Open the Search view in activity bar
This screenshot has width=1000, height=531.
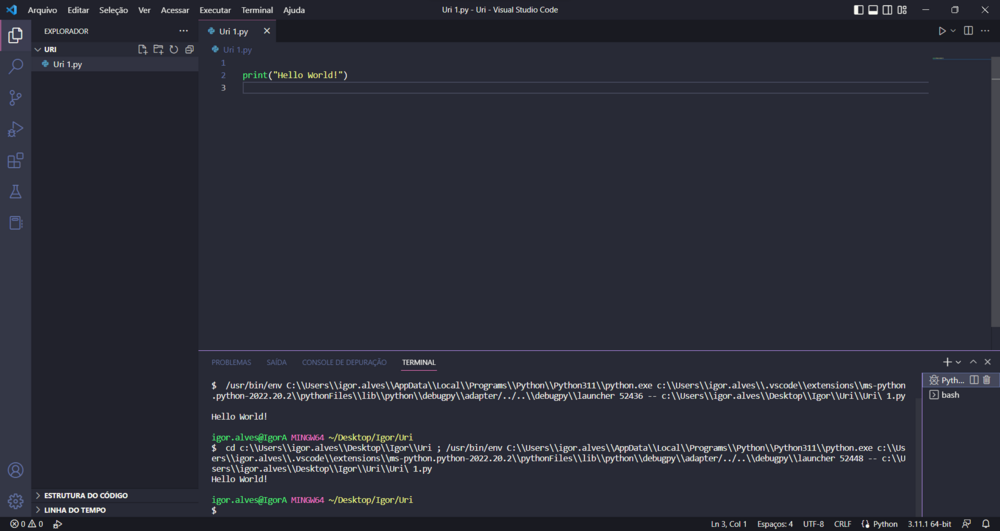click(15, 67)
